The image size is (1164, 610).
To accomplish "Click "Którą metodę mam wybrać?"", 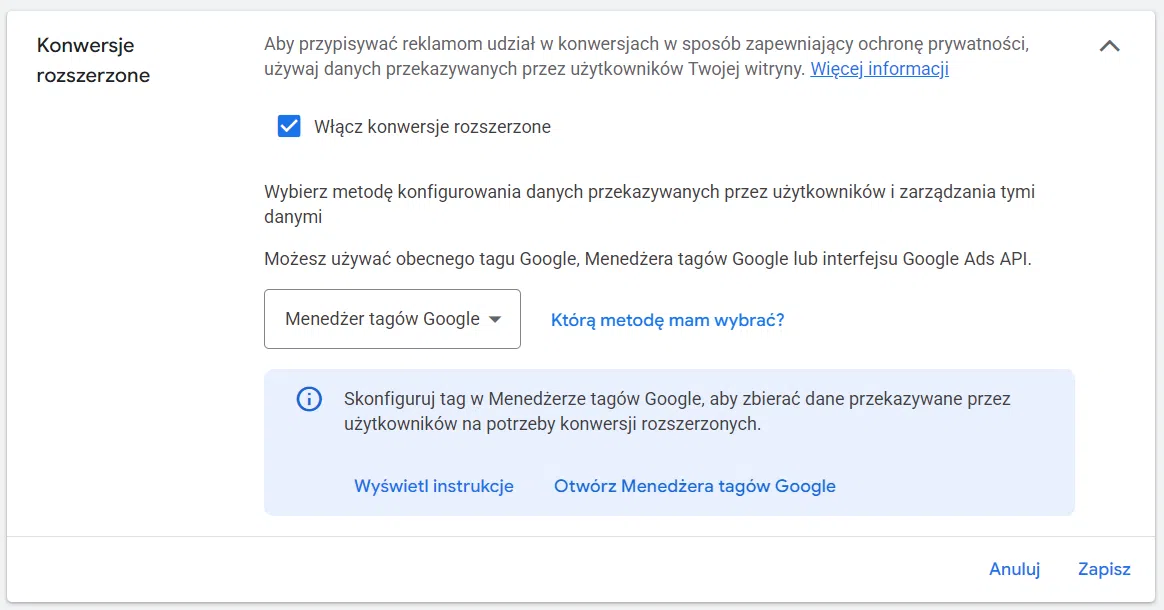I will click(x=667, y=318).
